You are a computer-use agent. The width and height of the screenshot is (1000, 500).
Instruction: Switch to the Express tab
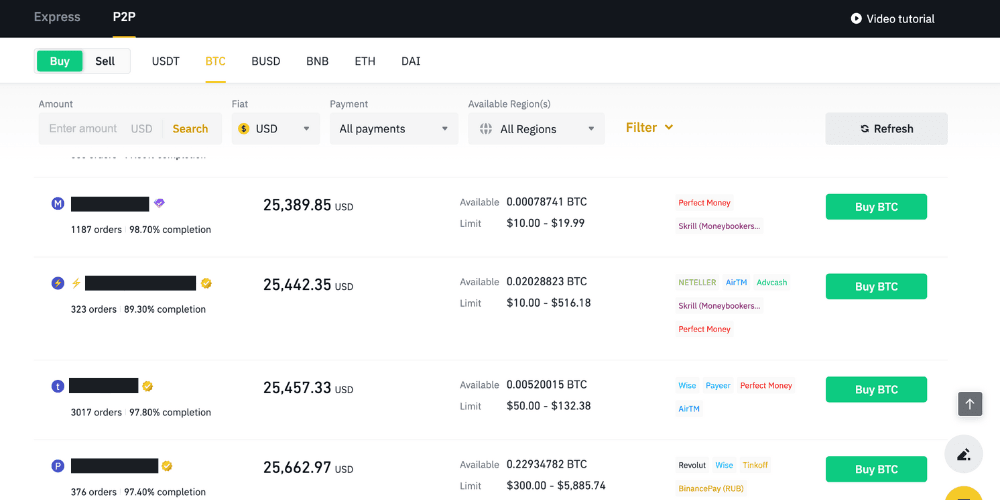click(x=57, y=17)
